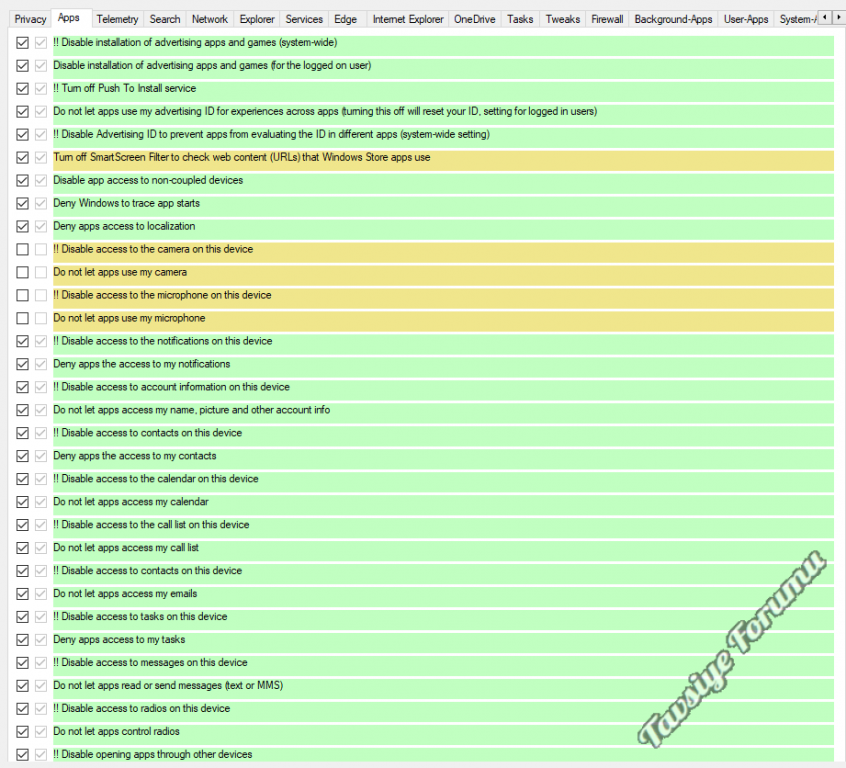Select the Search tab
846x768 pixels.
[165, 19]
